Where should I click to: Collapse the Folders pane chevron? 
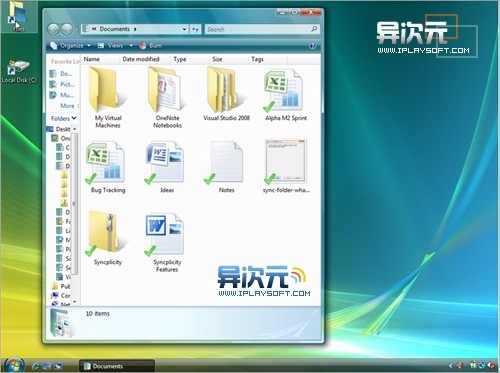pos(74,118)
